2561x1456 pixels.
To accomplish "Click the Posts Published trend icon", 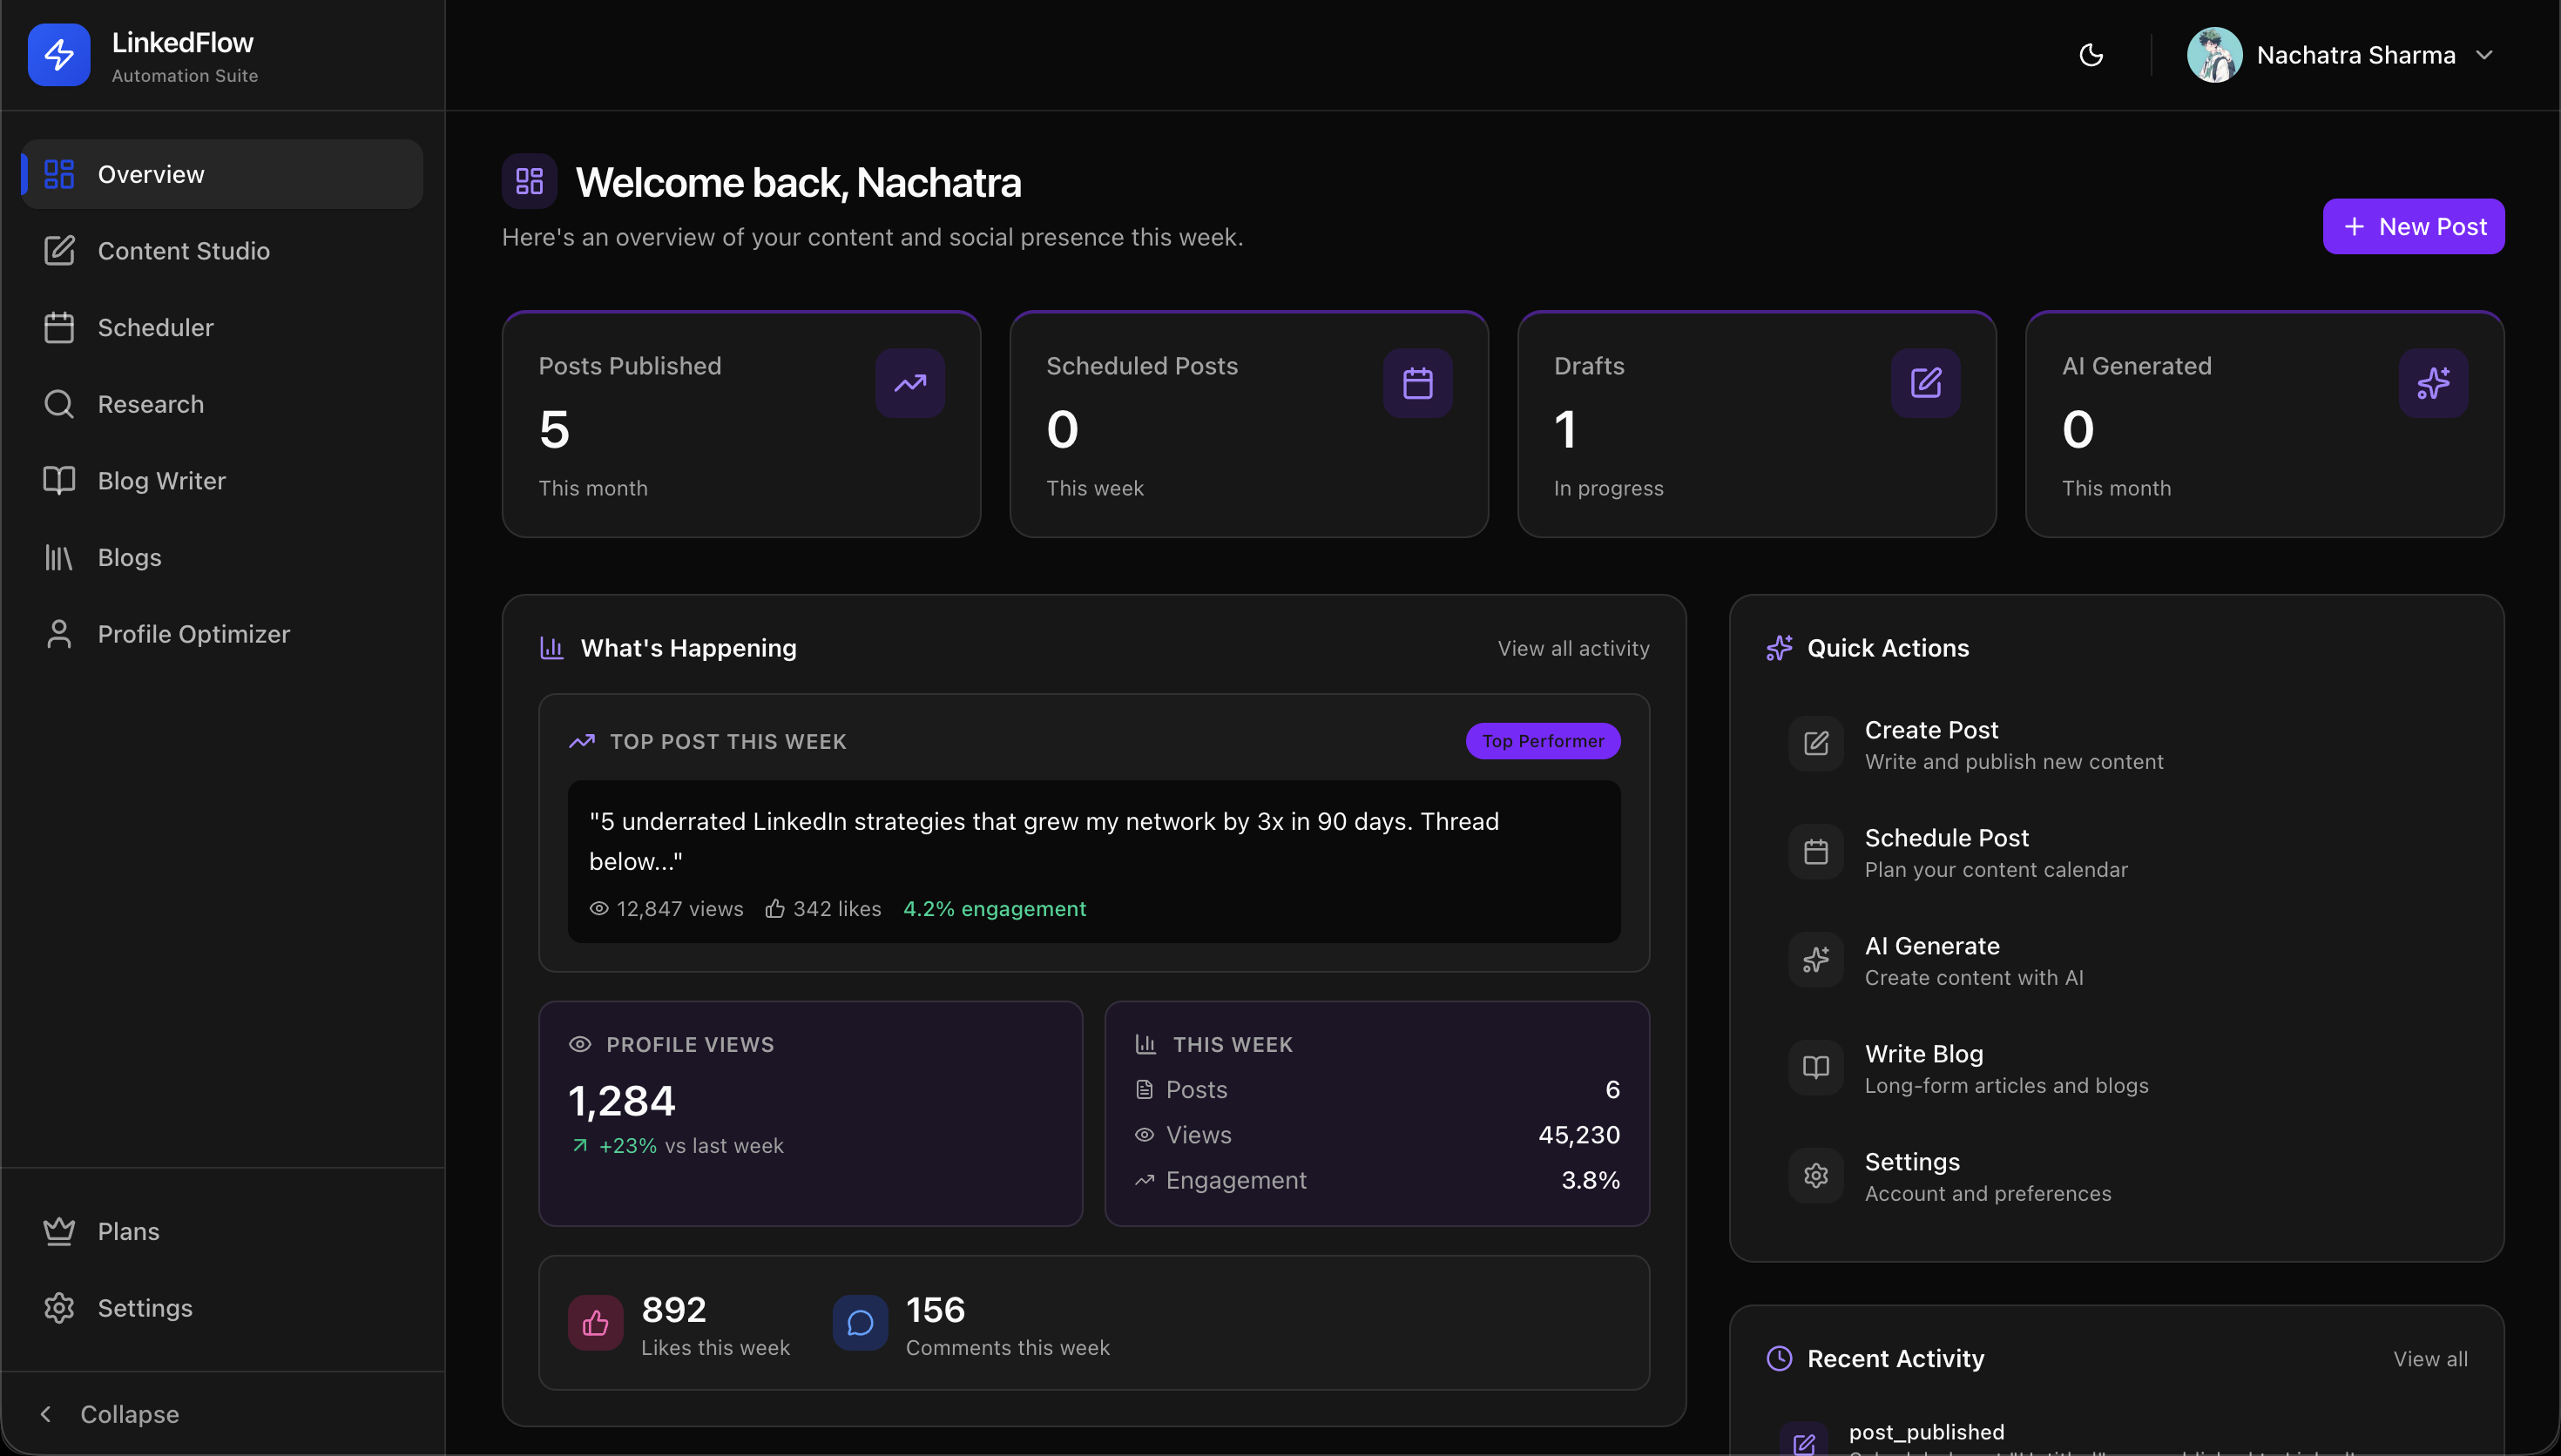I will (910, 383).
